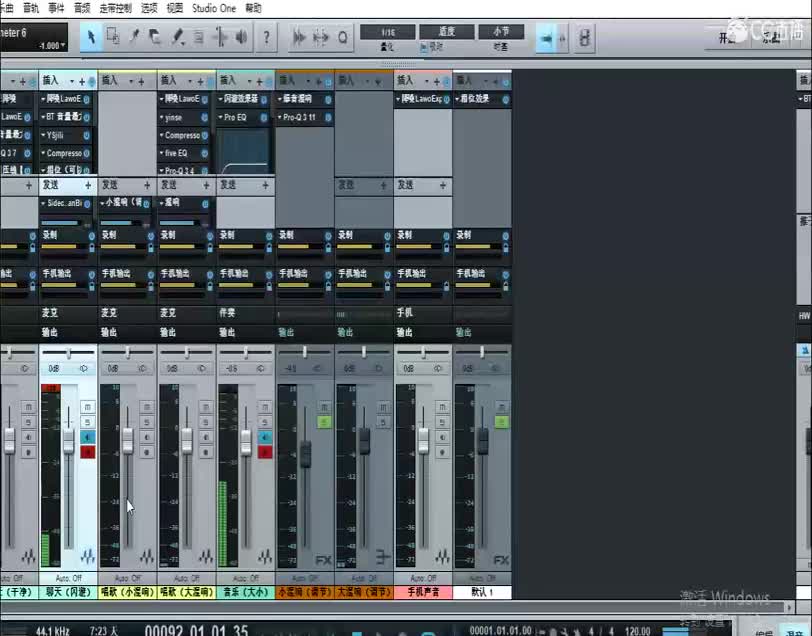This screenshot has width=812, height=636.
Task: Click the 手机声音 pan slider
Action: click(423, 353)
